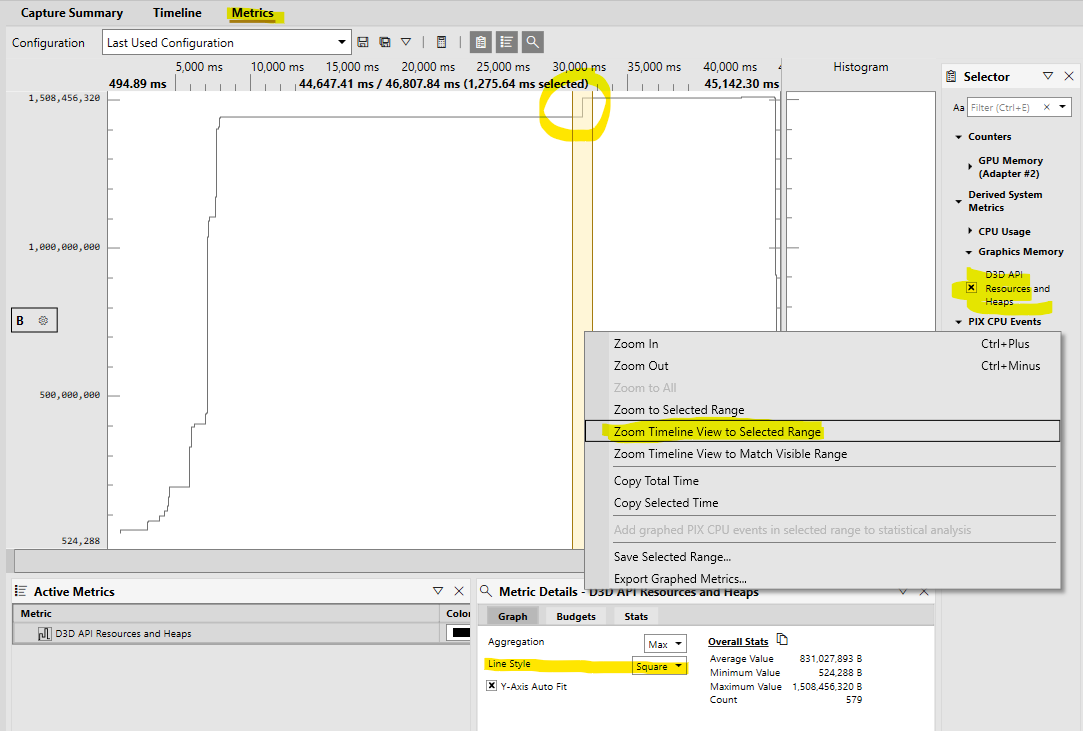
Task: Collapse the Graphics Memory node
Action: [969, 252]
